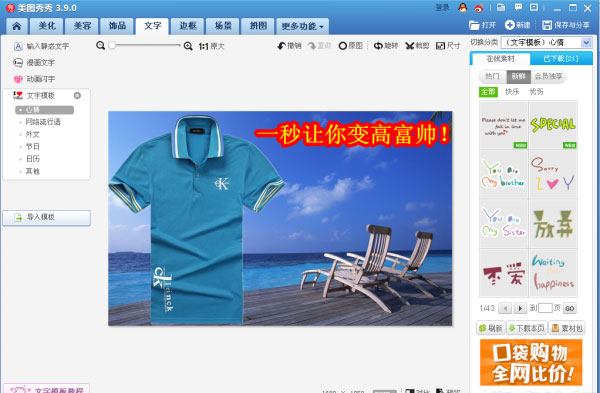Select the 其他 template category
This screenshot has width=600, height=393.
pyautogui.click(x=33, y=171)
